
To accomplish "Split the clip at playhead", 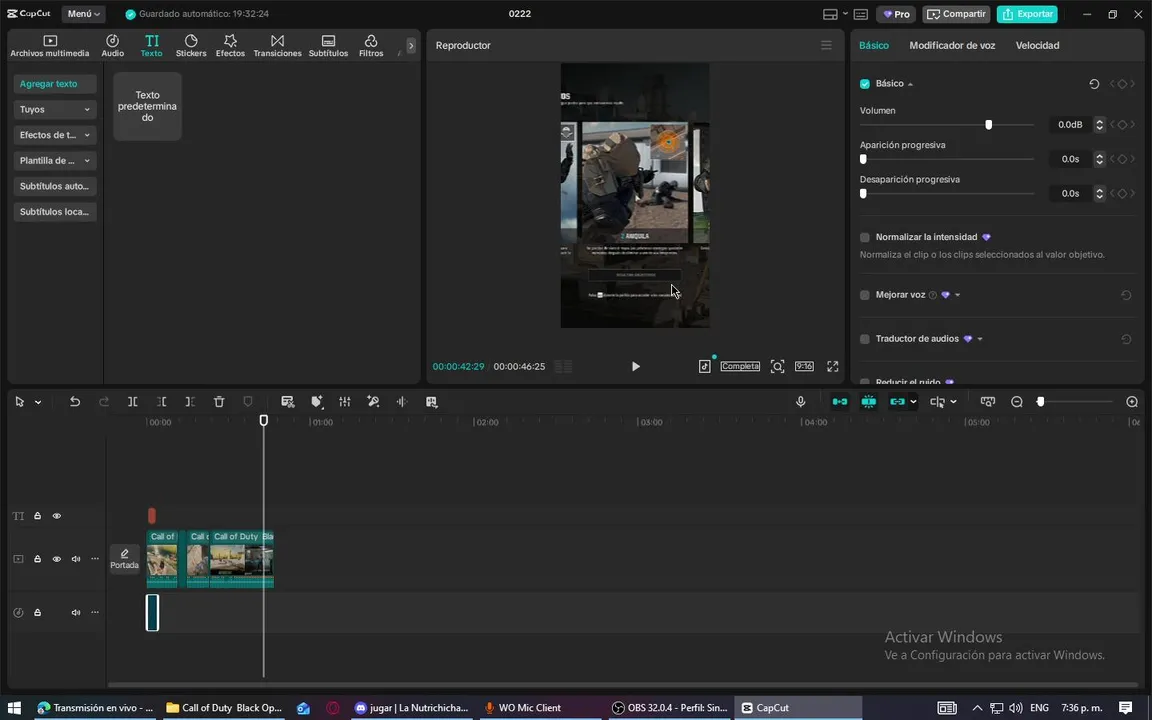I will point(132,402).
